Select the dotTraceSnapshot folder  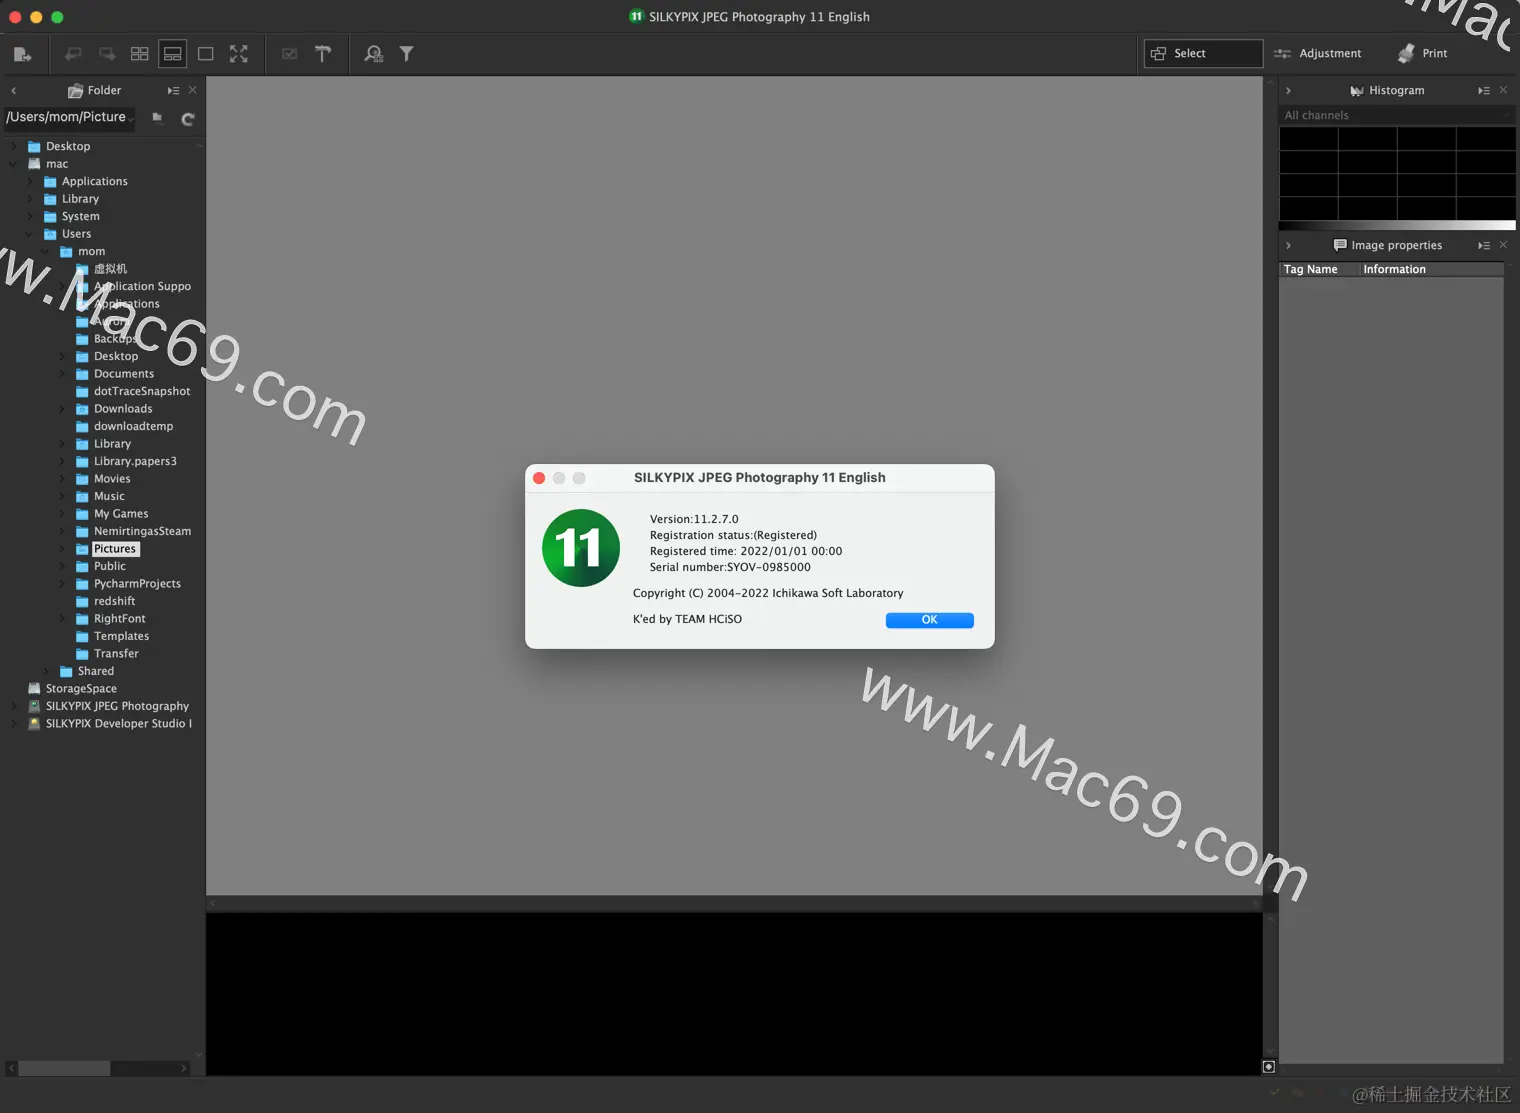point(142,391)
